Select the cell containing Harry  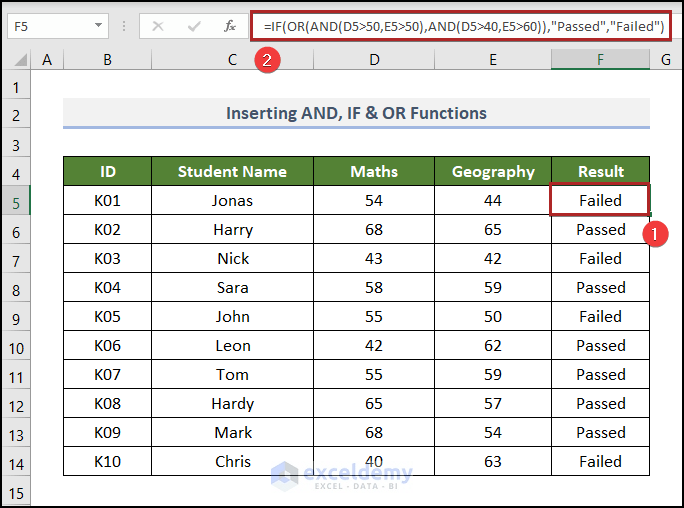[x=232, y=229]
